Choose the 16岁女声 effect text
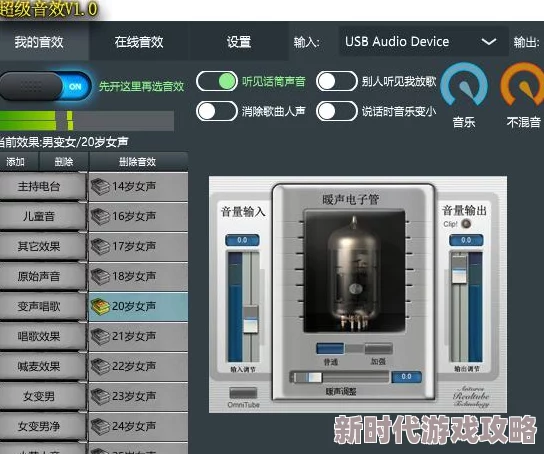Image resolution: width=544 pixels, height=454 pixels. (x=134, y=216)
